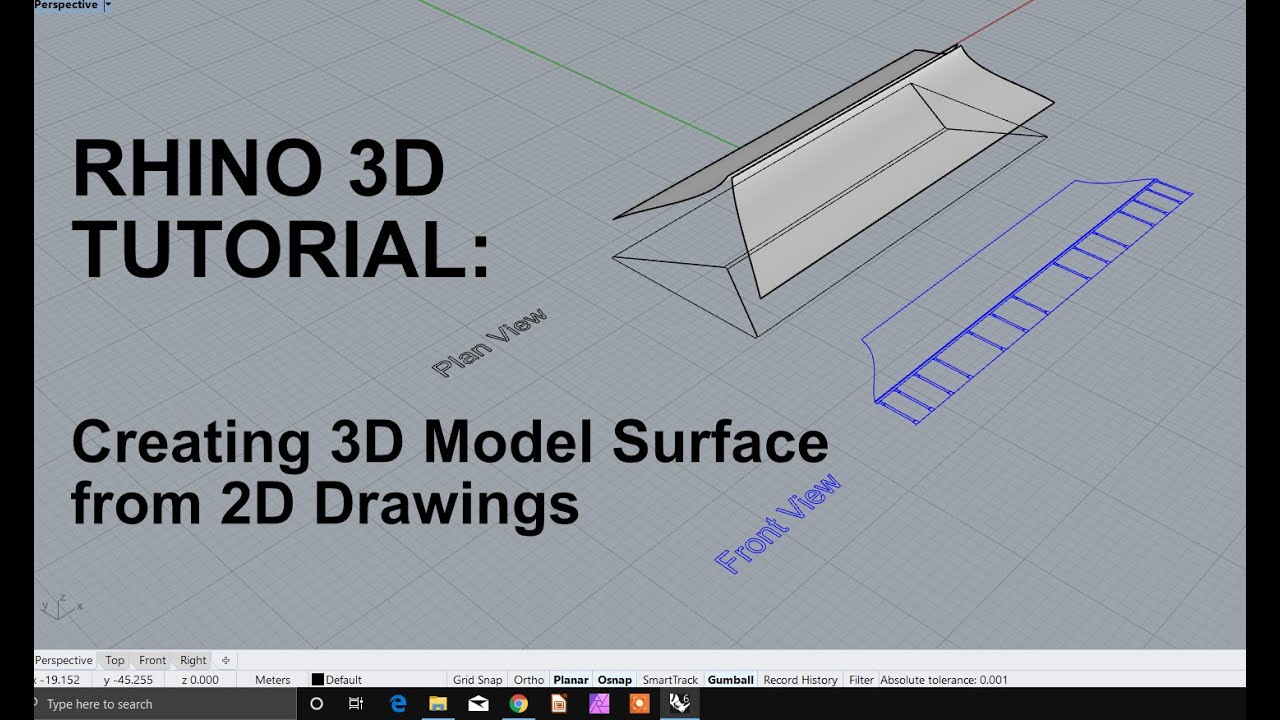Open the orange square app on taskbar

tap(640, 704)
